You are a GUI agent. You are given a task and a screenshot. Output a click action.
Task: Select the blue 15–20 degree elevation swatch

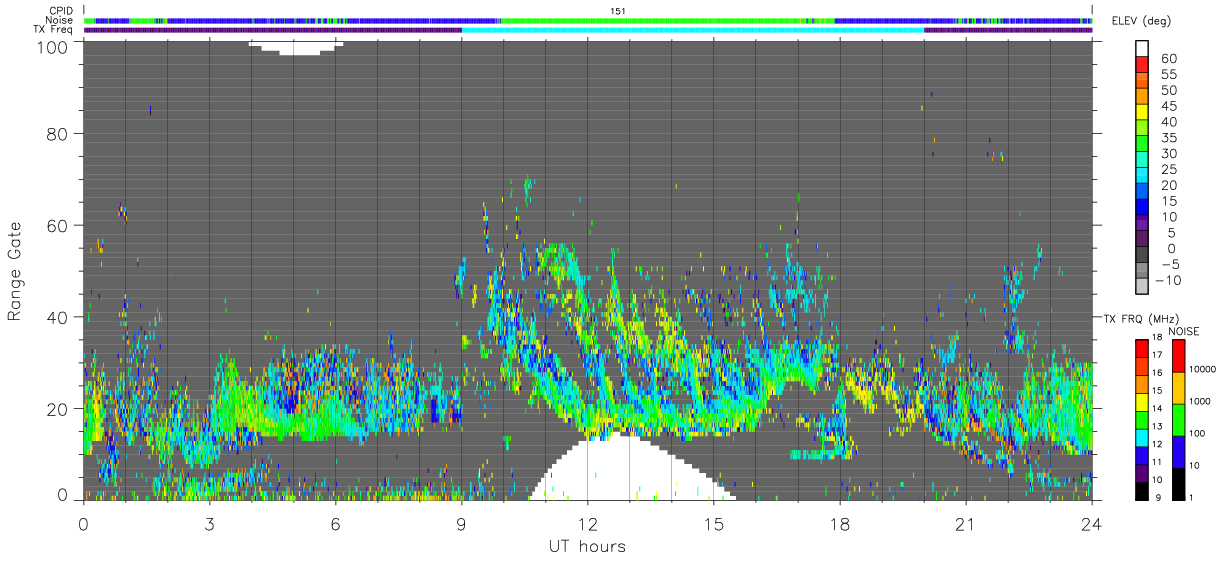click(1143, 193)
